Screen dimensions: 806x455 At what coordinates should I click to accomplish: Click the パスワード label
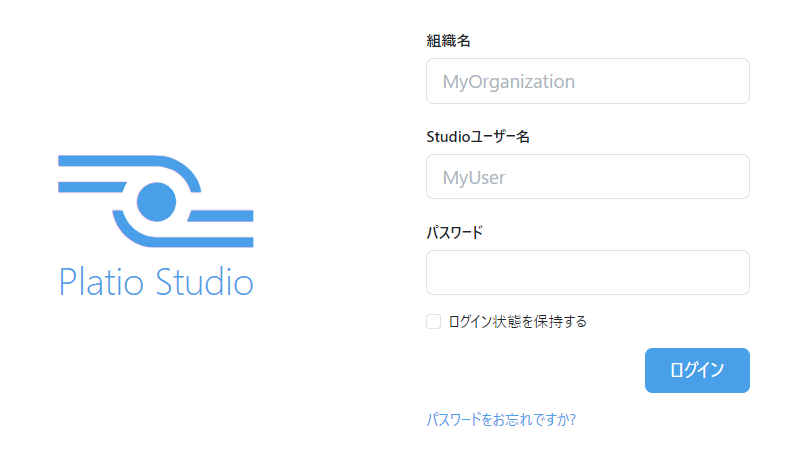click(454, 232)
